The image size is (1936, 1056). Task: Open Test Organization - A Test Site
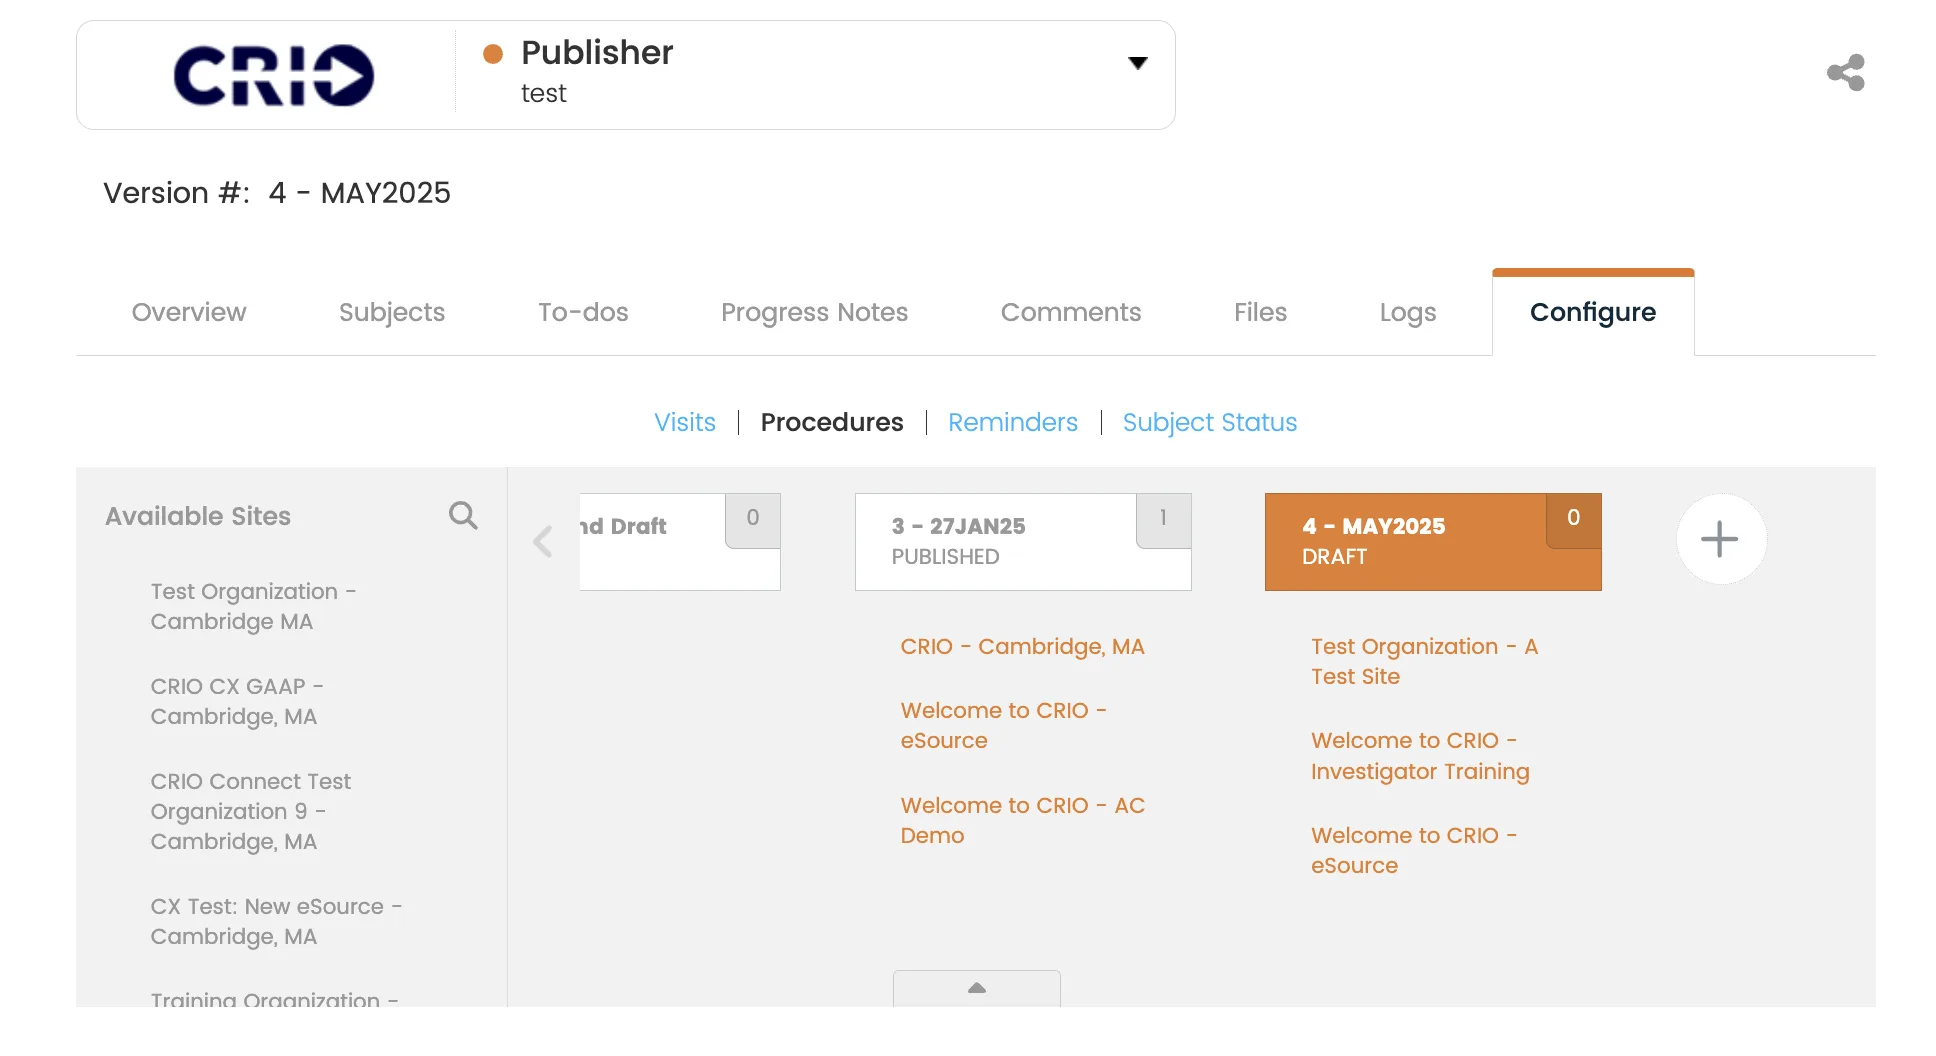tap(1424, 661)
